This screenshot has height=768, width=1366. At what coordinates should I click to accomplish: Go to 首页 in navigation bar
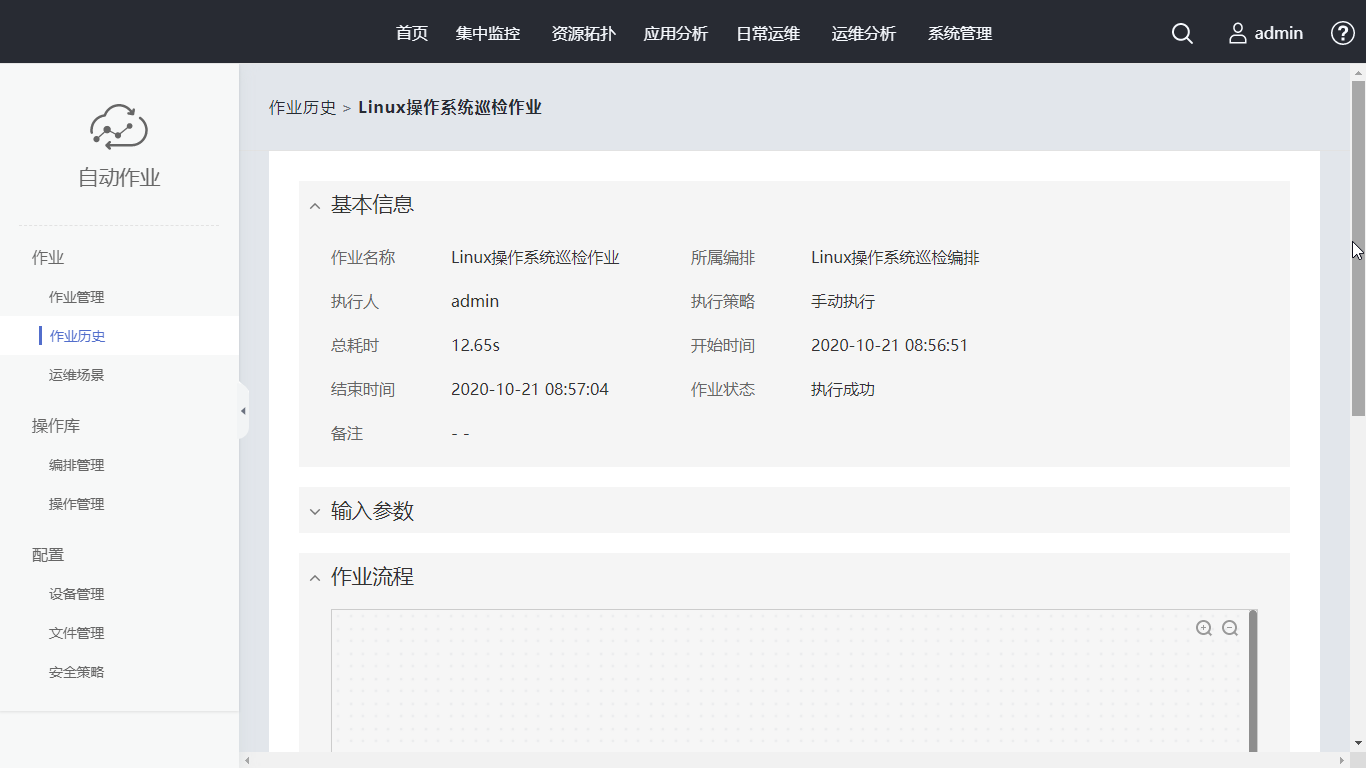pyautogui.click(x=412, y=33)
